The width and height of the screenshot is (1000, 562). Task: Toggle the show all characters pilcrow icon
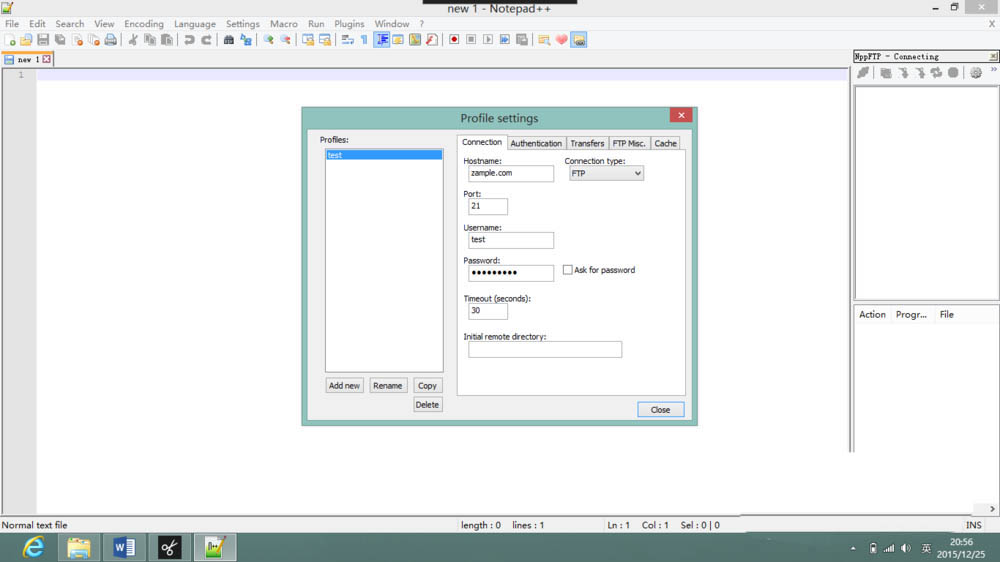[x=364, y=40]
